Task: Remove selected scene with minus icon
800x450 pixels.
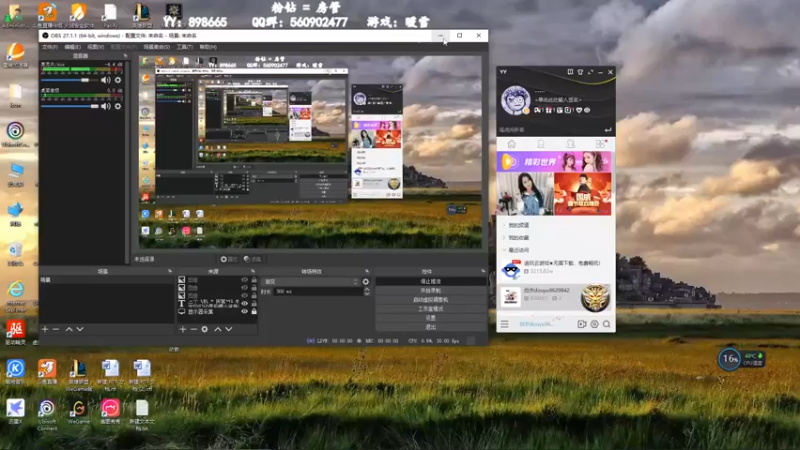Action: click(x=56, y=329)
